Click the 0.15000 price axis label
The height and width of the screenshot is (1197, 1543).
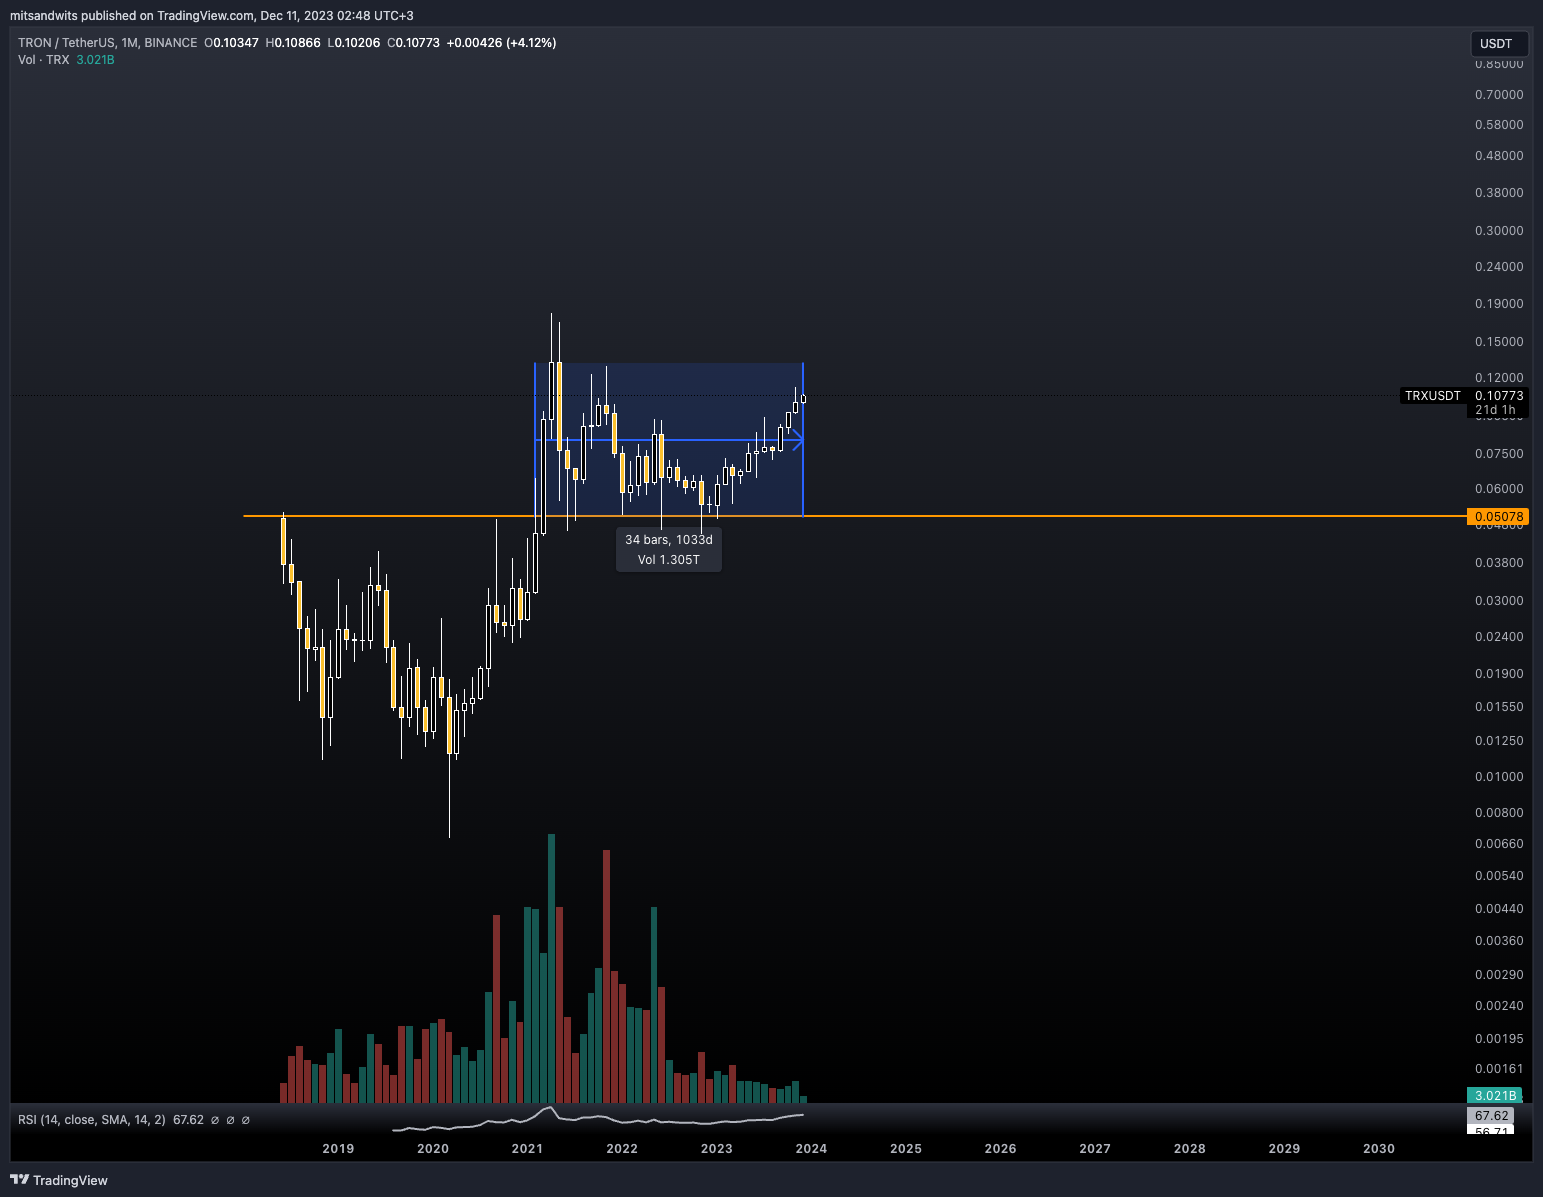1499,342
